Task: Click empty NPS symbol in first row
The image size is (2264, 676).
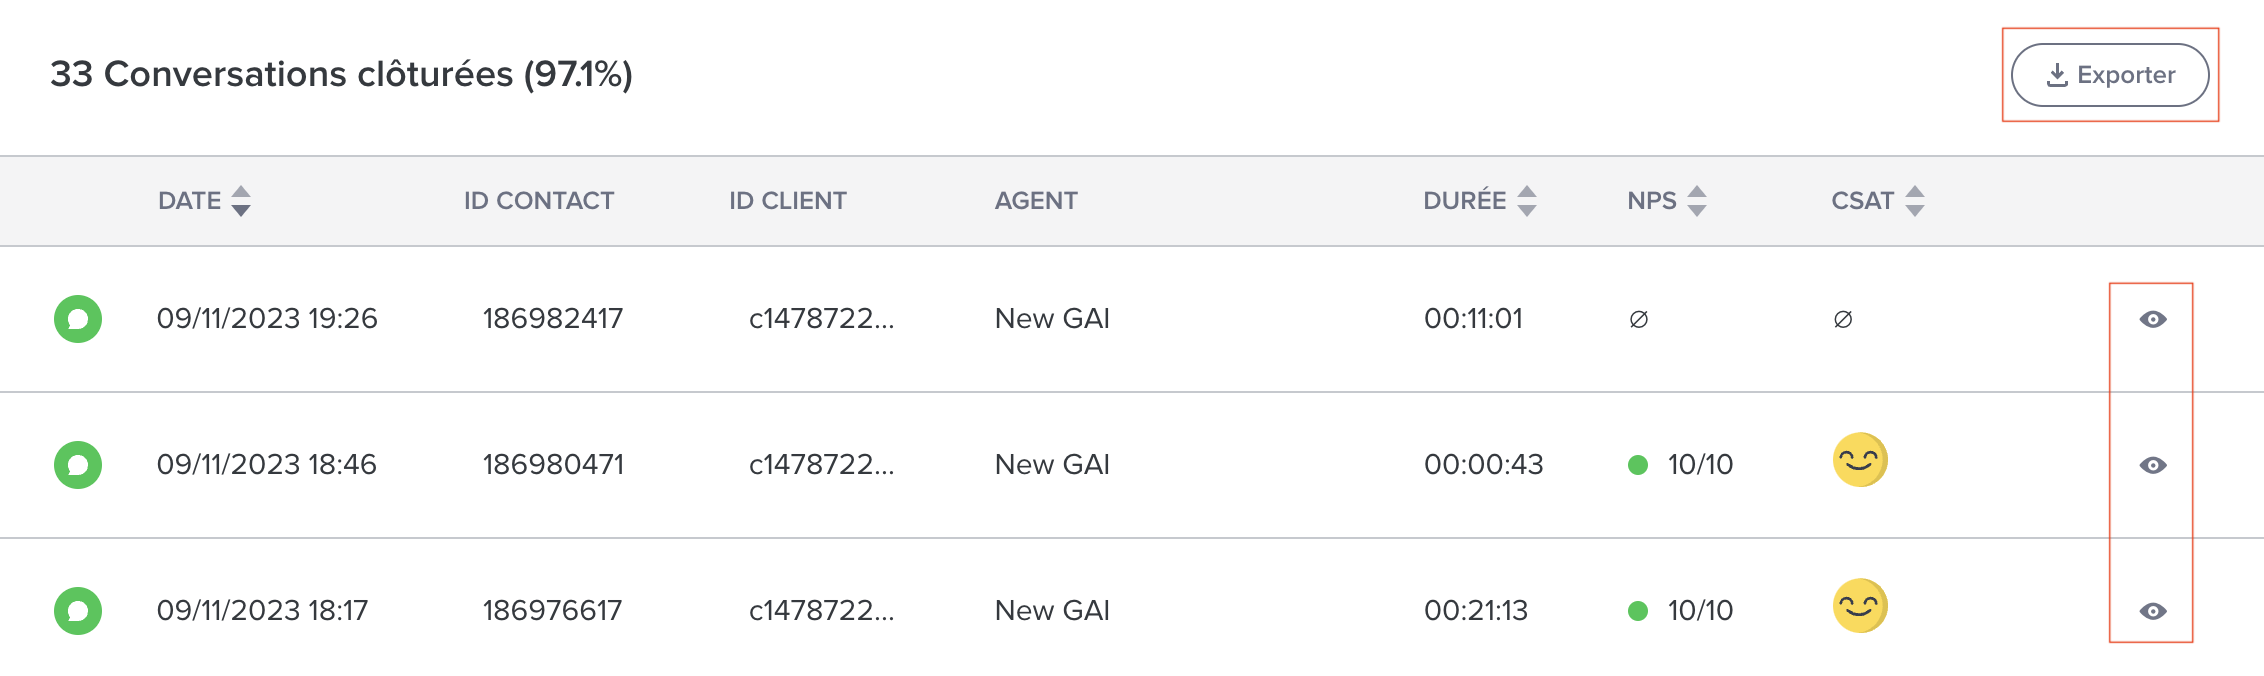Action: 1639,319
